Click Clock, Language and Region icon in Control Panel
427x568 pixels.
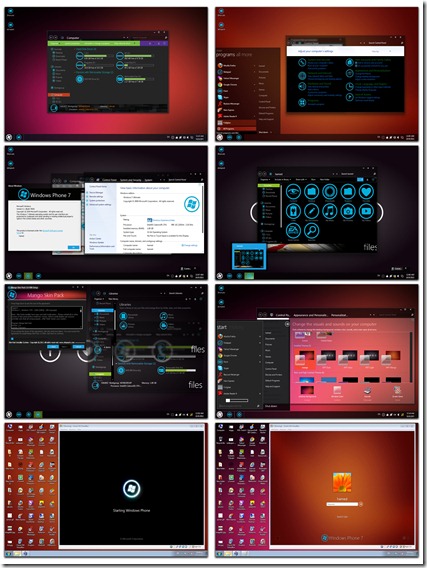(349, 87)
